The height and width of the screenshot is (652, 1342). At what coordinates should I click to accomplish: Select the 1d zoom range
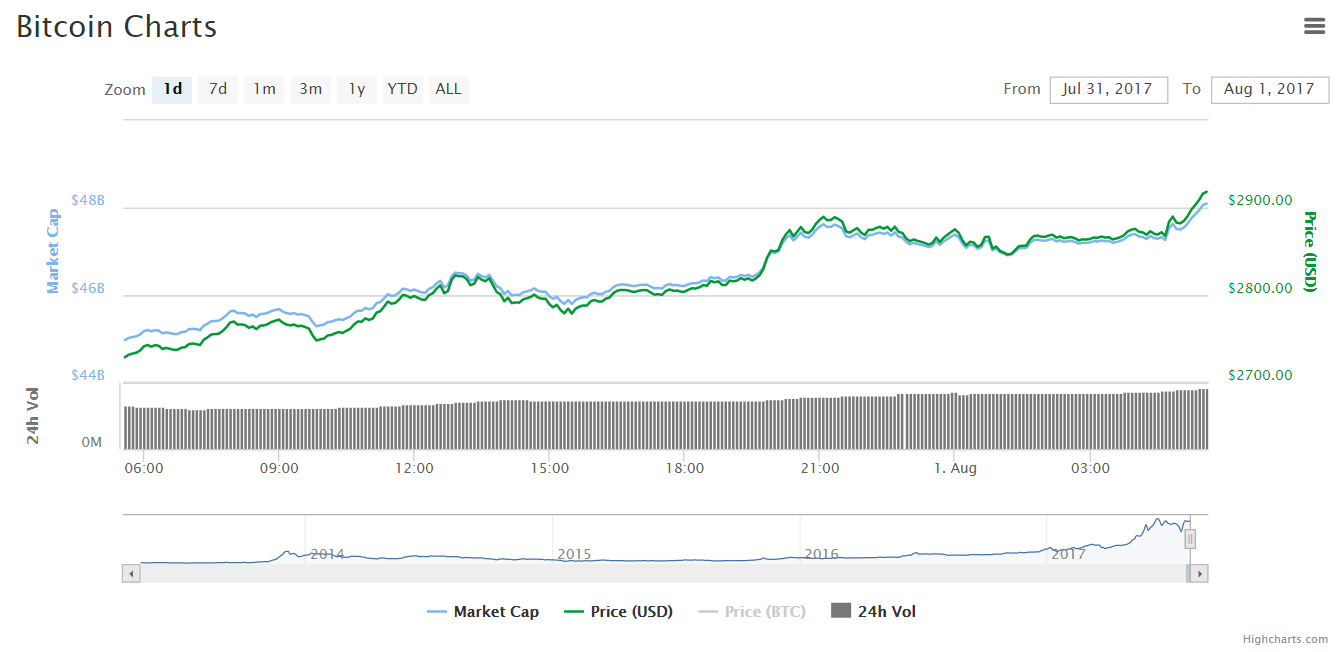coord(172,89)
